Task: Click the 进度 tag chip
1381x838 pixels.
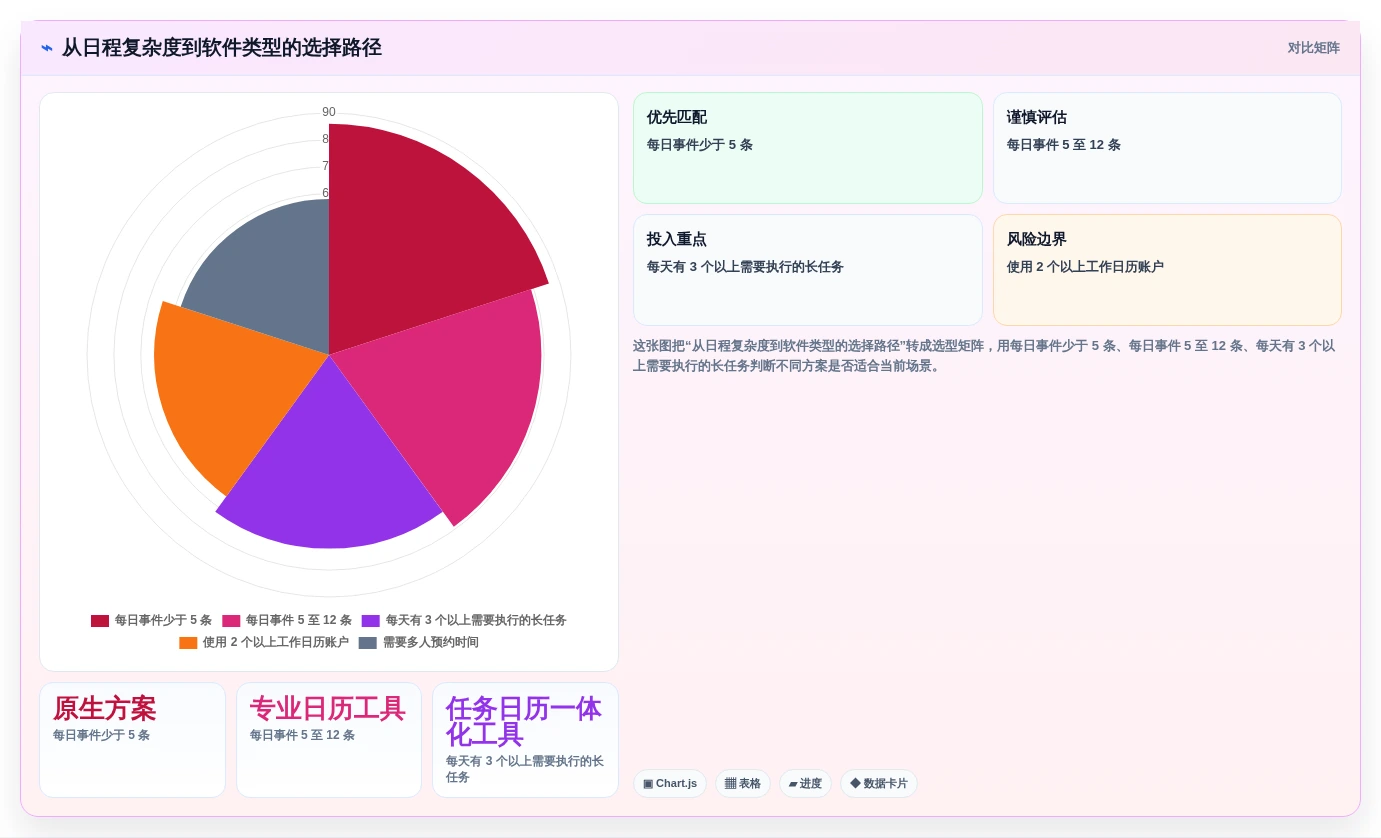Action: coord(805,784)
